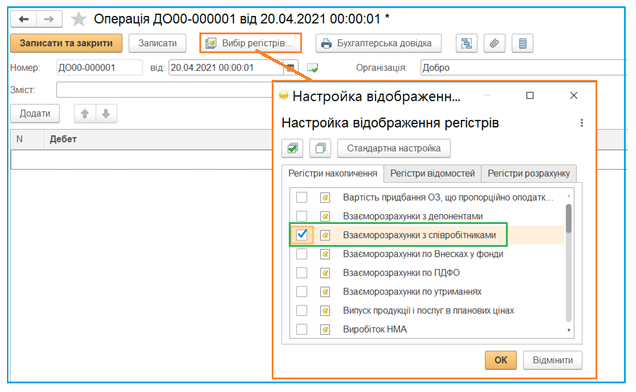Maximize the Настройка відображення dialog

(530, 95)
